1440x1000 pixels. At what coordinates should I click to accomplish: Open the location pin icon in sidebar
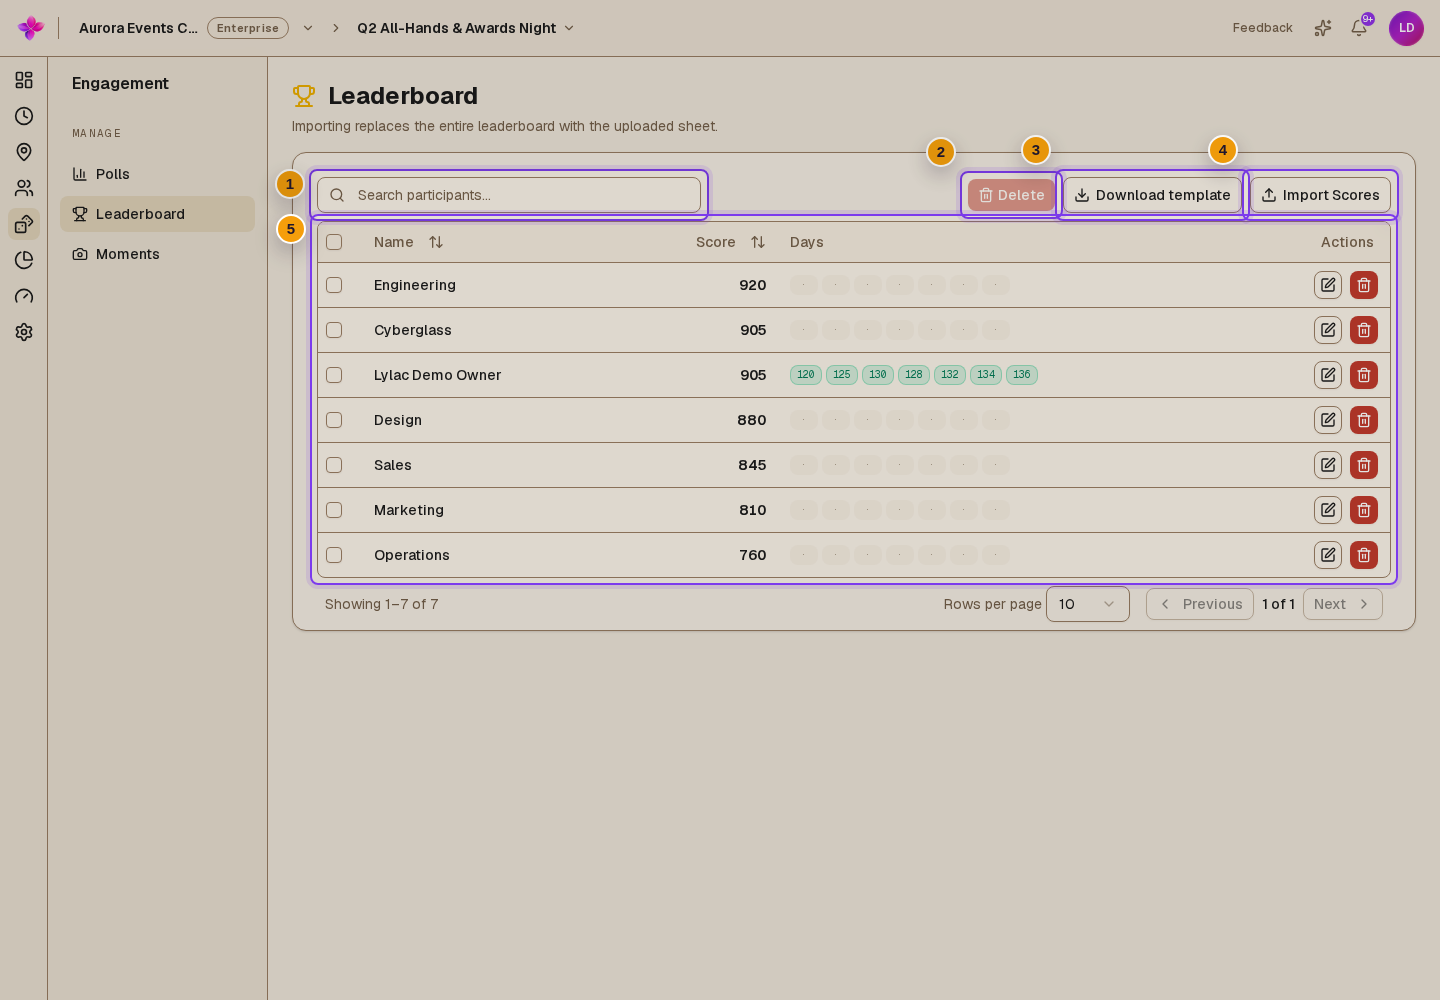[24, 152]
